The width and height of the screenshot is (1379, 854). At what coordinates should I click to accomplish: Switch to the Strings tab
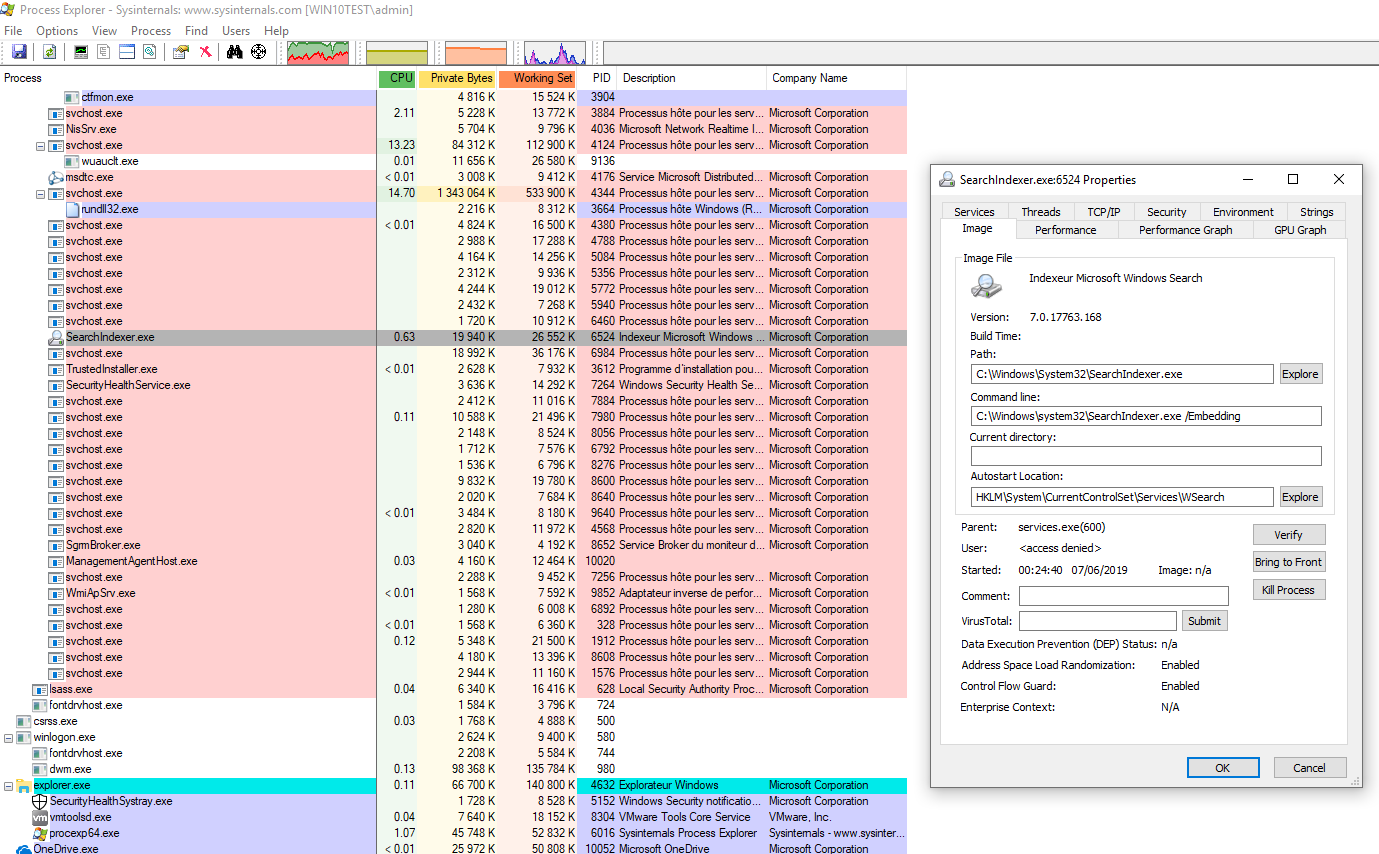point(1316,212)
